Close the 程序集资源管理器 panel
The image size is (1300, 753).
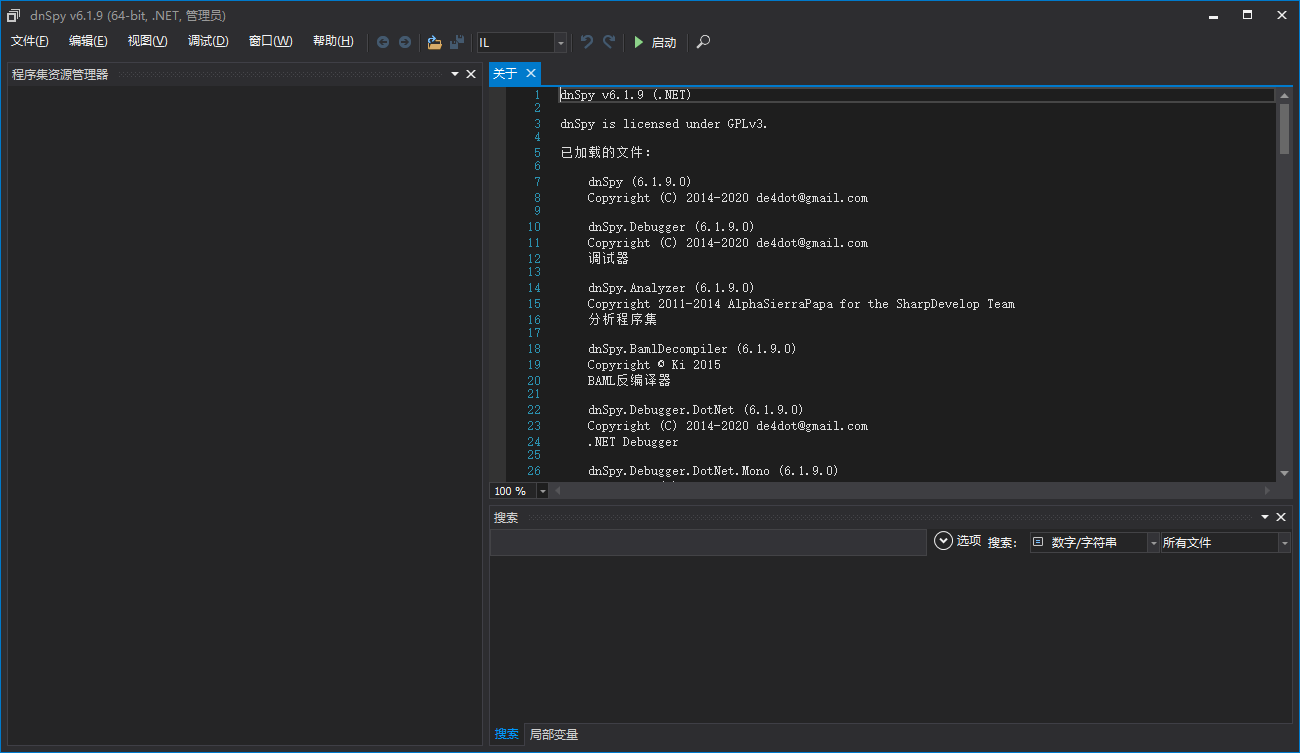point(471,74)
